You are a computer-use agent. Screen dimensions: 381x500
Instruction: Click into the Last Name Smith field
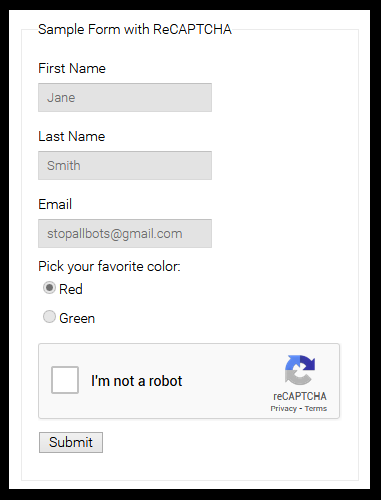click(x=125, y=165)
